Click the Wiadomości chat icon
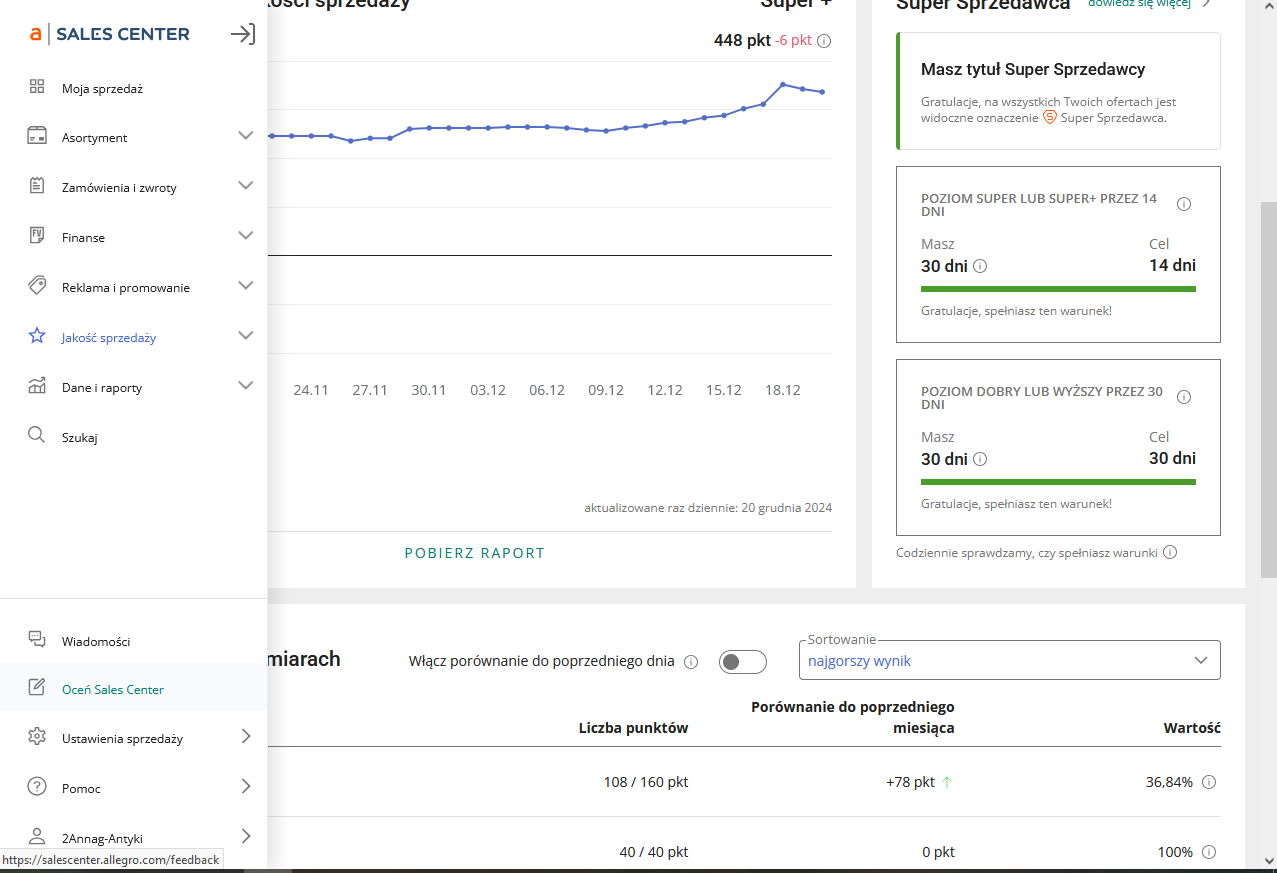This screenshot has height=873, width=1277. pyautogui.click(x=37, y=640)
